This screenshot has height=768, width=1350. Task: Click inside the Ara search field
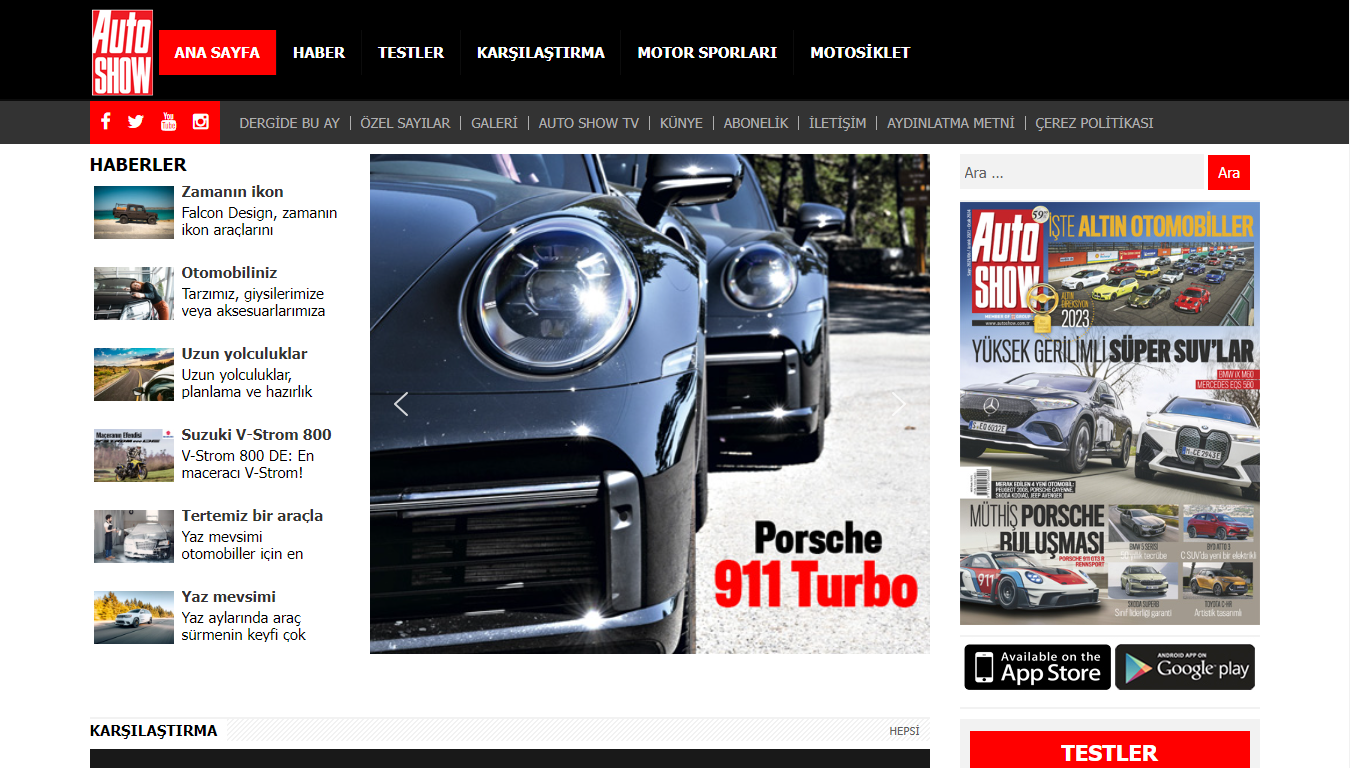tap(1080, 172)
